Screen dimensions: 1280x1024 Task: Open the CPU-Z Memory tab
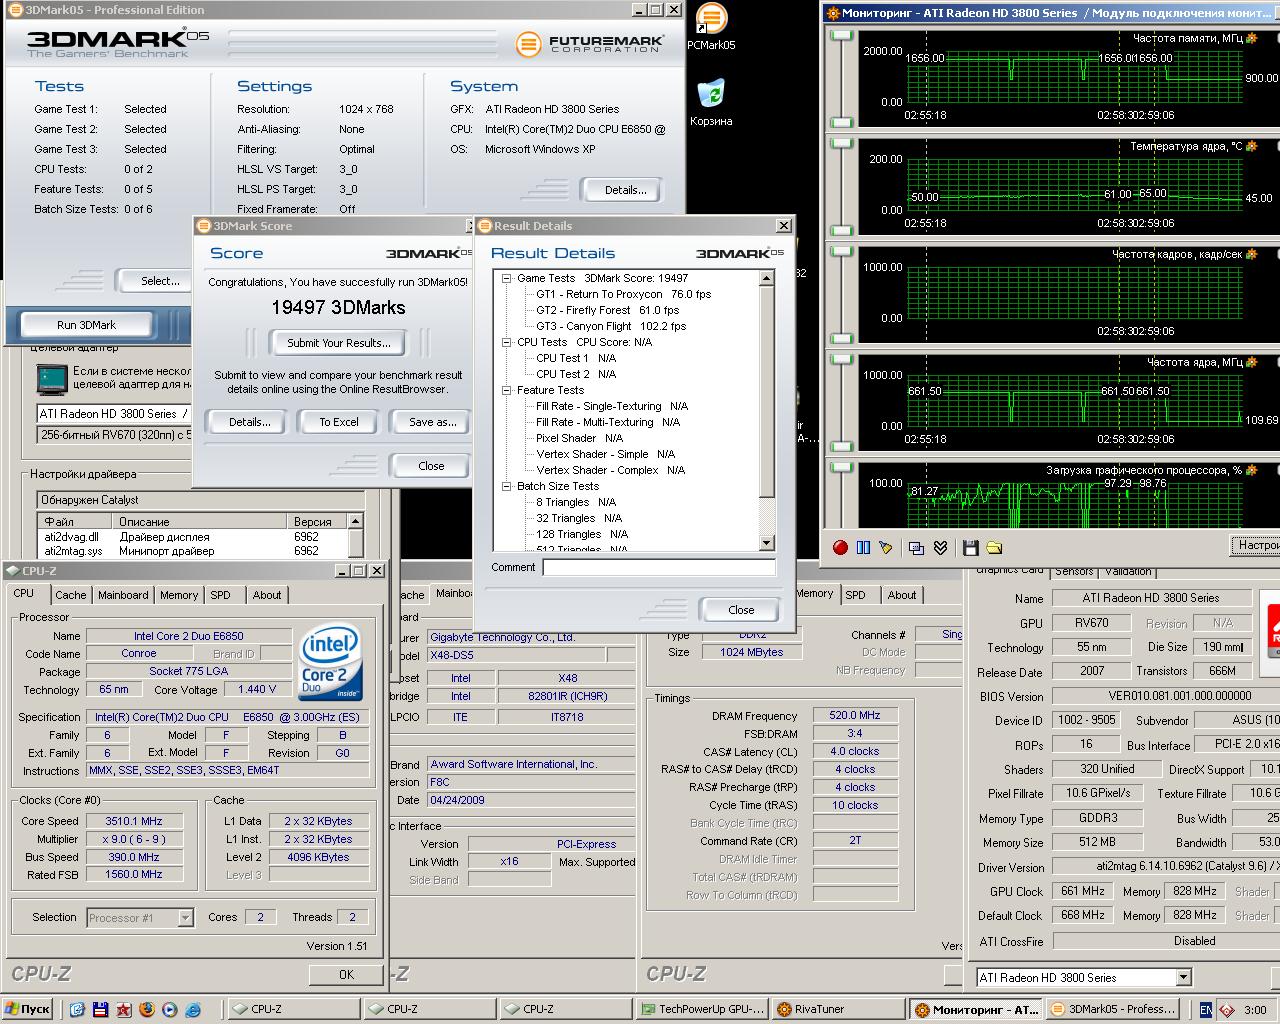pyautogui.click(x=179, y=595)
